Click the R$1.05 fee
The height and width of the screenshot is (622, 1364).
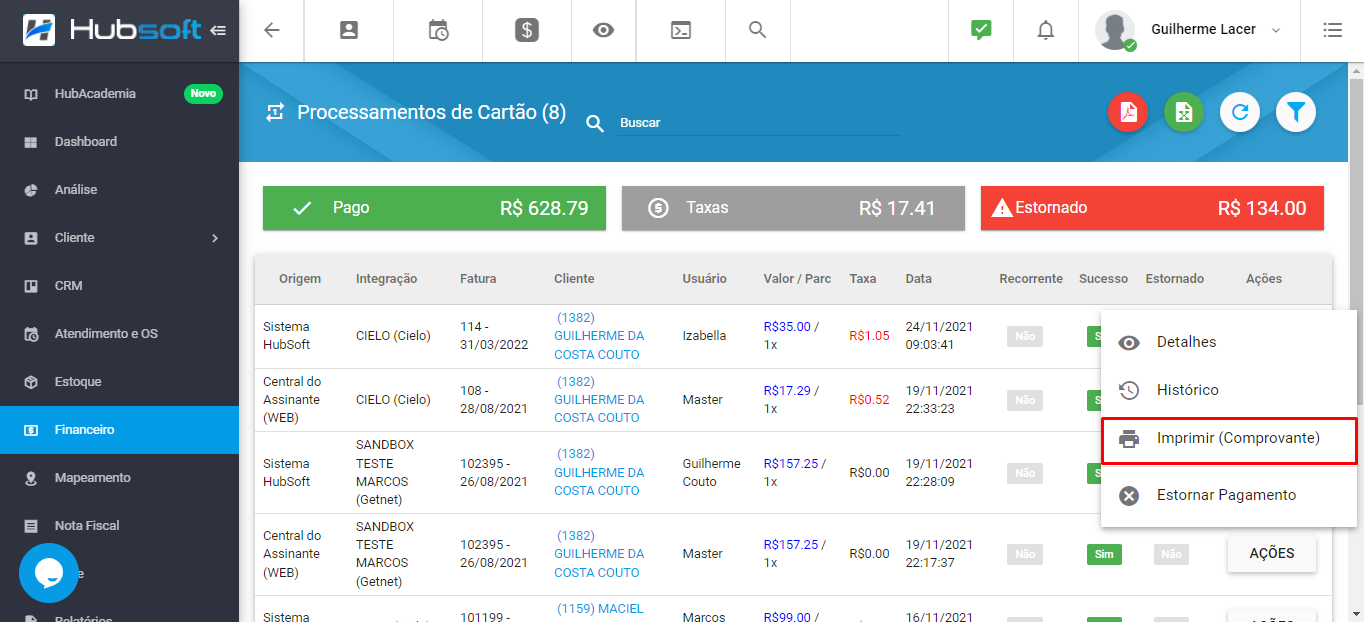coord(869,336)
